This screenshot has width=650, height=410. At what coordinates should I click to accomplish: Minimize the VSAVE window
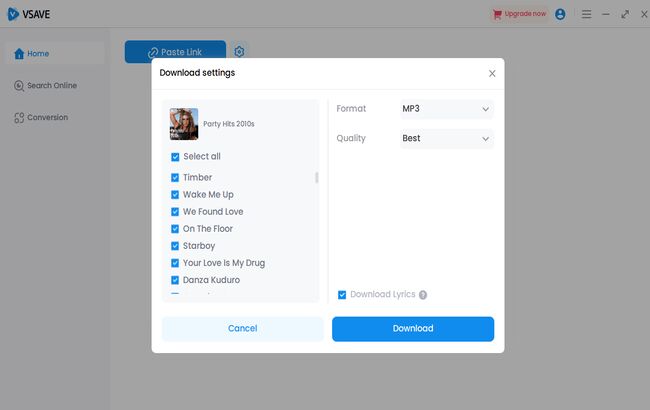tap(606, 14)
